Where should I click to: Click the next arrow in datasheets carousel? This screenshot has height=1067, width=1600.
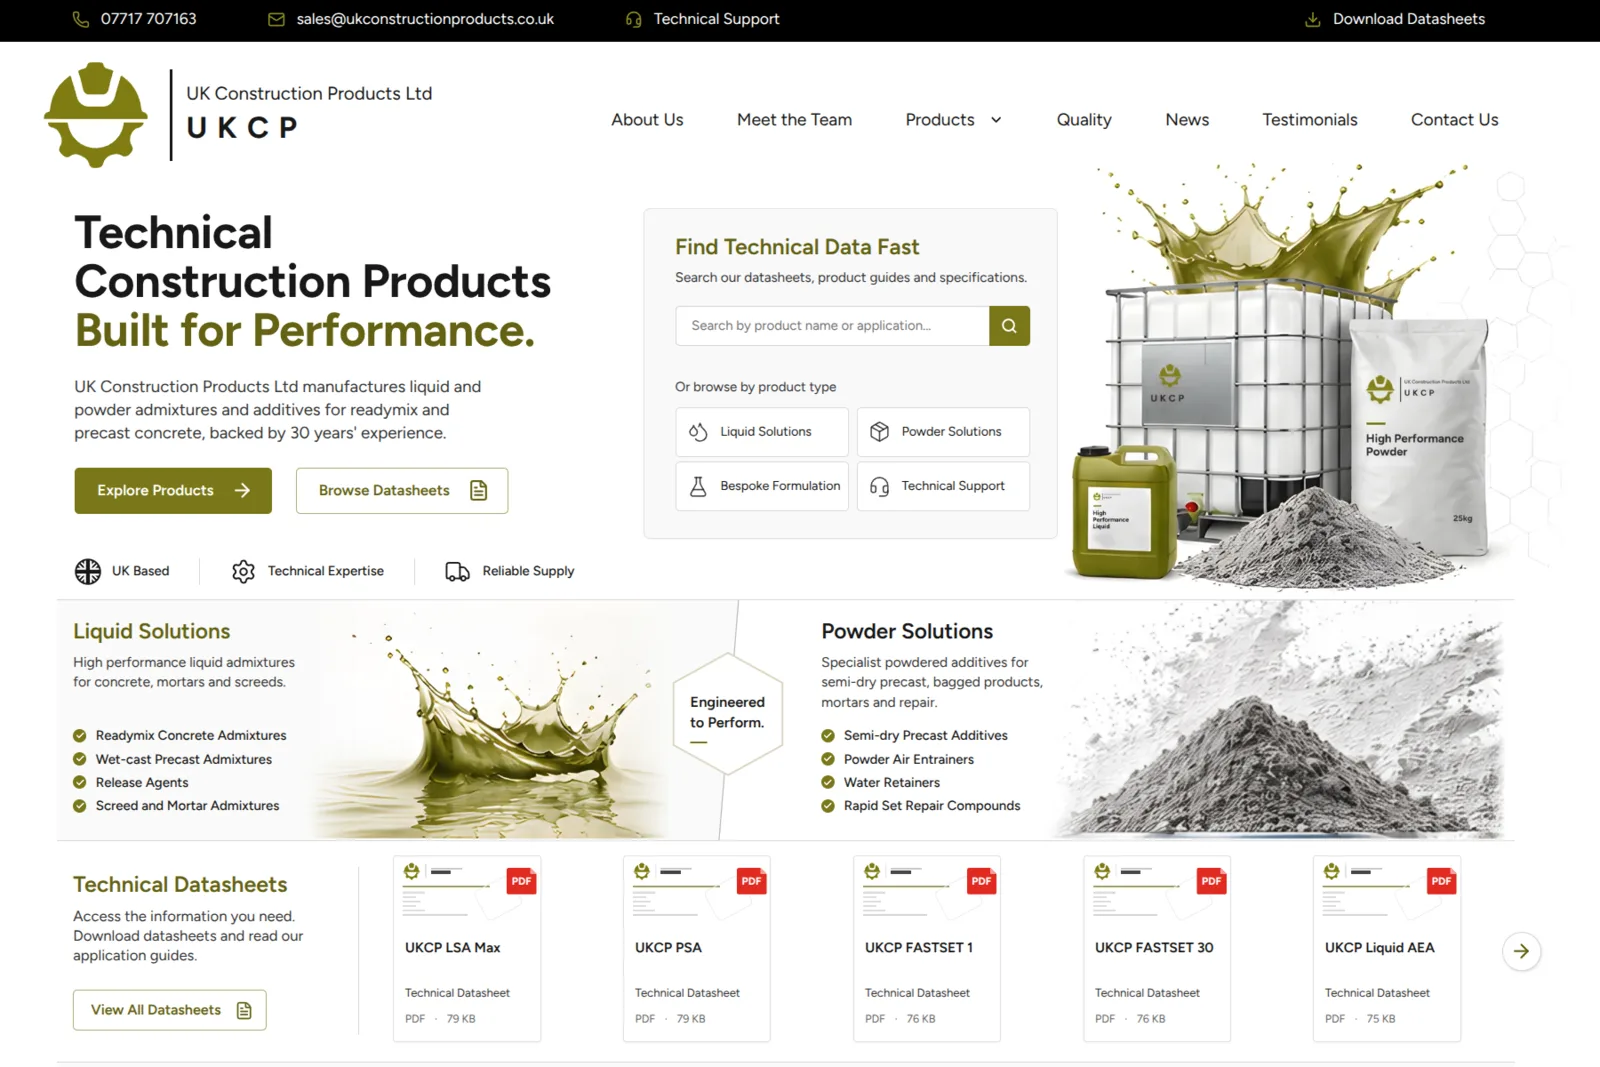tap(1521, 951)
